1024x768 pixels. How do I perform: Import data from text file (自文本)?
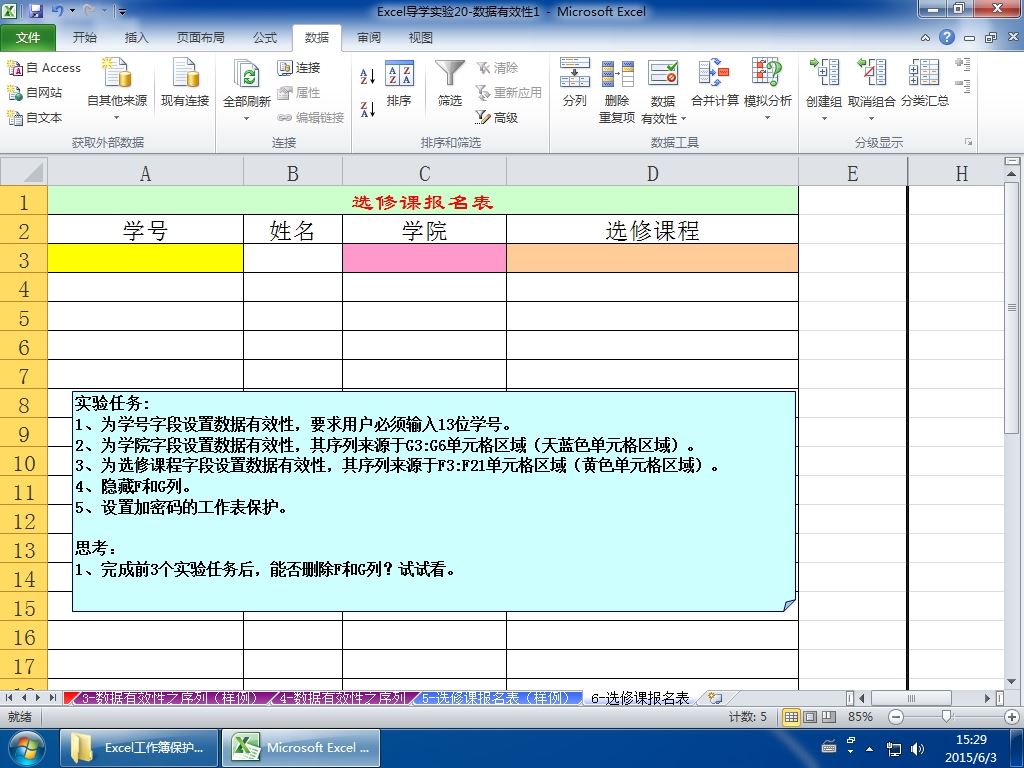[35, 118]
